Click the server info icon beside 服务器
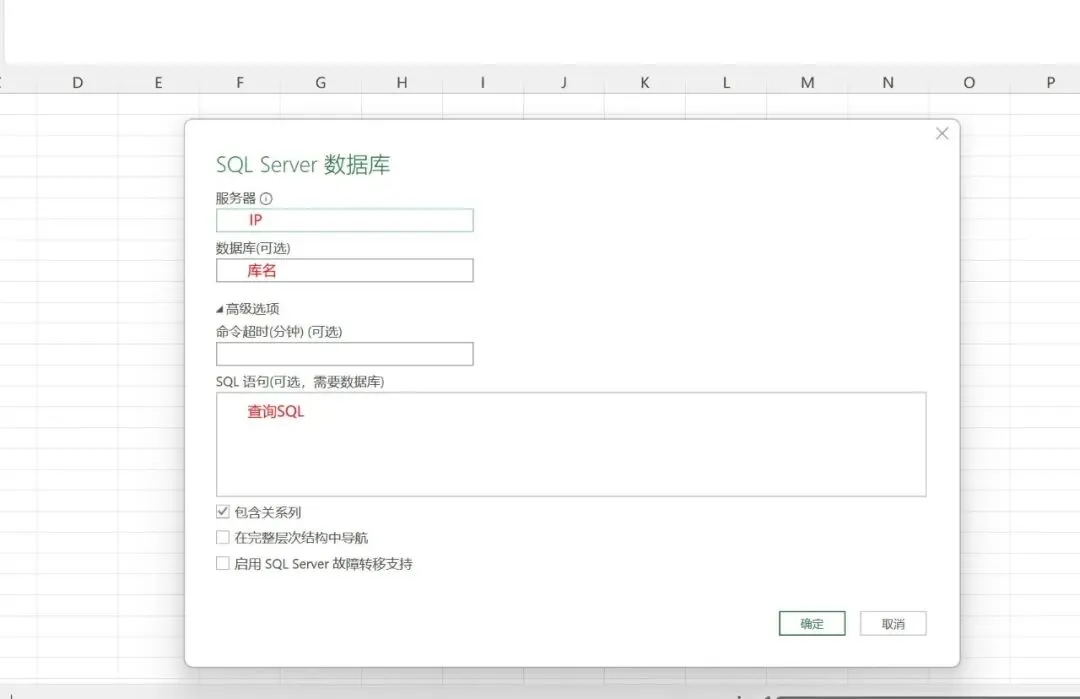The image size is (1080, 699). pos(266,198)
